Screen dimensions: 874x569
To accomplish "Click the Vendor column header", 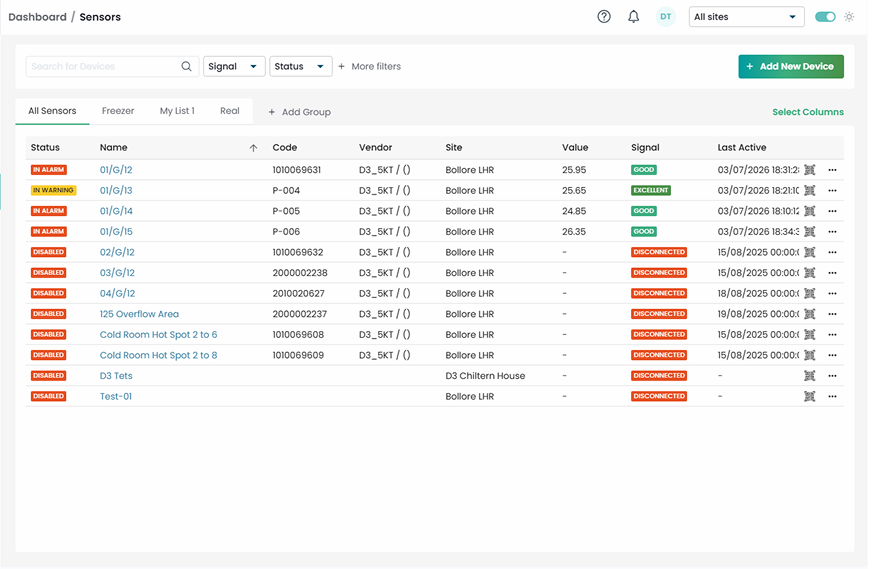I will pos(375,148).
